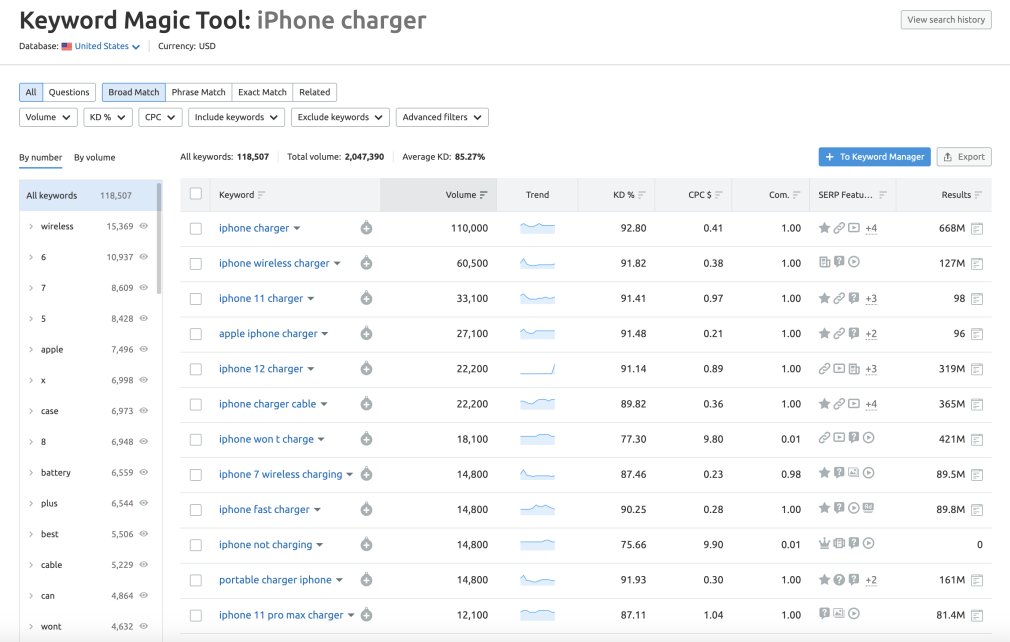The height and width of the screenshot is (642, 1010).
Task: Click SERP snapshot icon for iphone fast charger
Action: pos(977,510)
